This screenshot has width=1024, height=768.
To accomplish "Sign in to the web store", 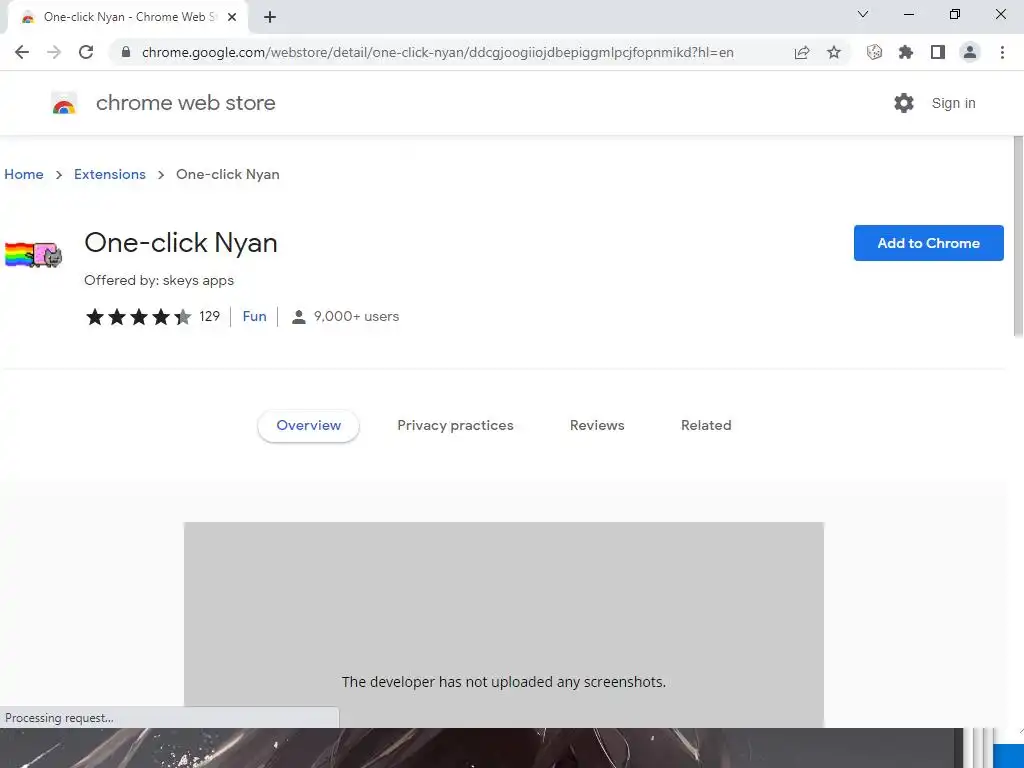I will (x=953, y=103).
